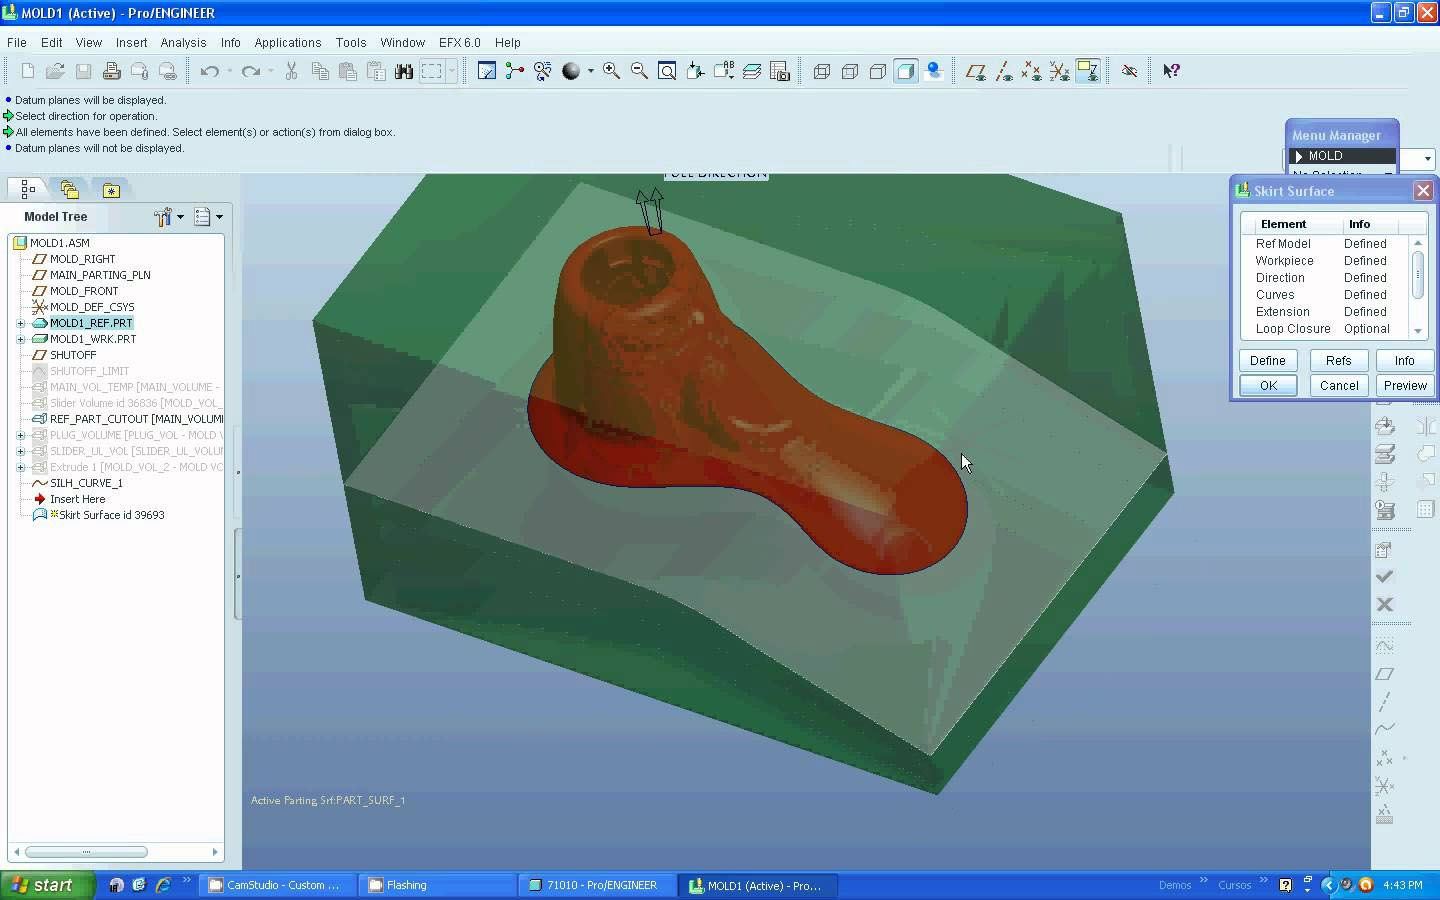Open the selection filter dropdown arrow
This screenshot has height=900, width=1440.
tap(1427, 159)
